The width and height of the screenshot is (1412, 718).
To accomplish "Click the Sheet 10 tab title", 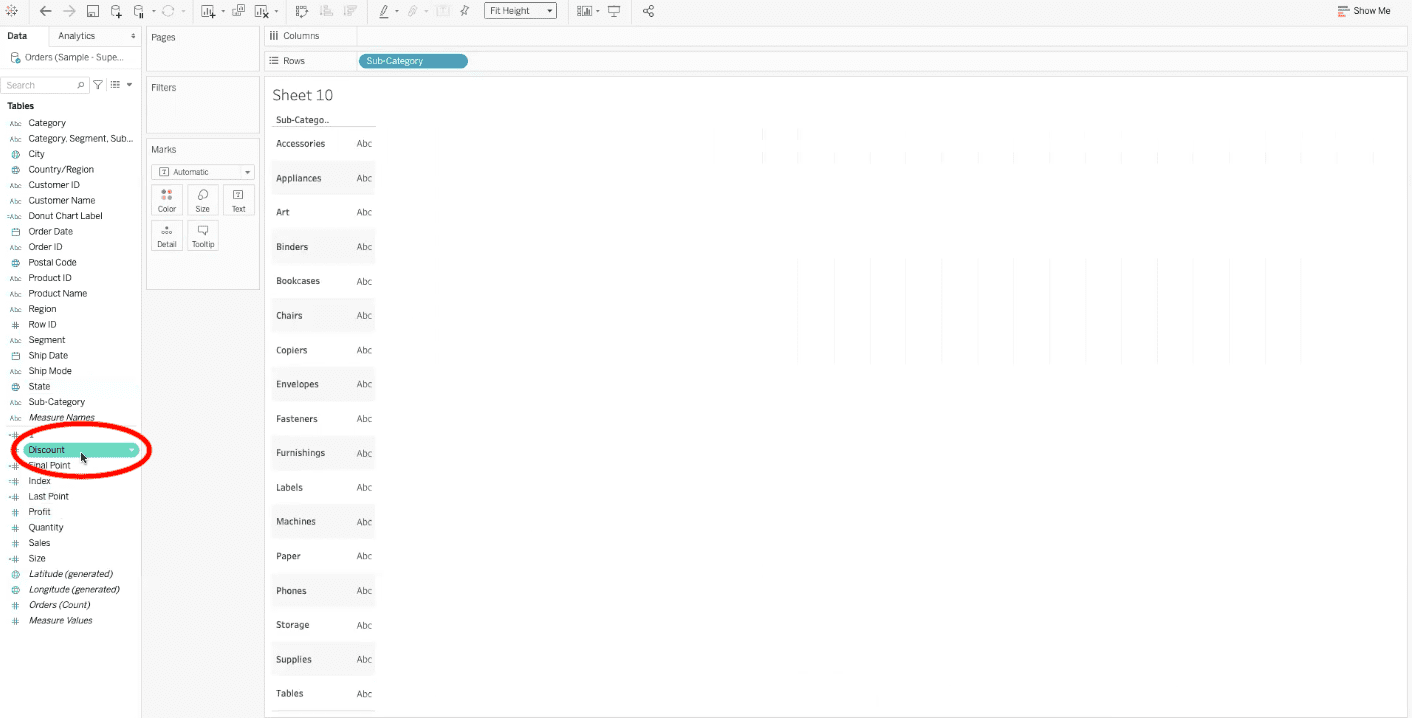I will pos(302,94).
